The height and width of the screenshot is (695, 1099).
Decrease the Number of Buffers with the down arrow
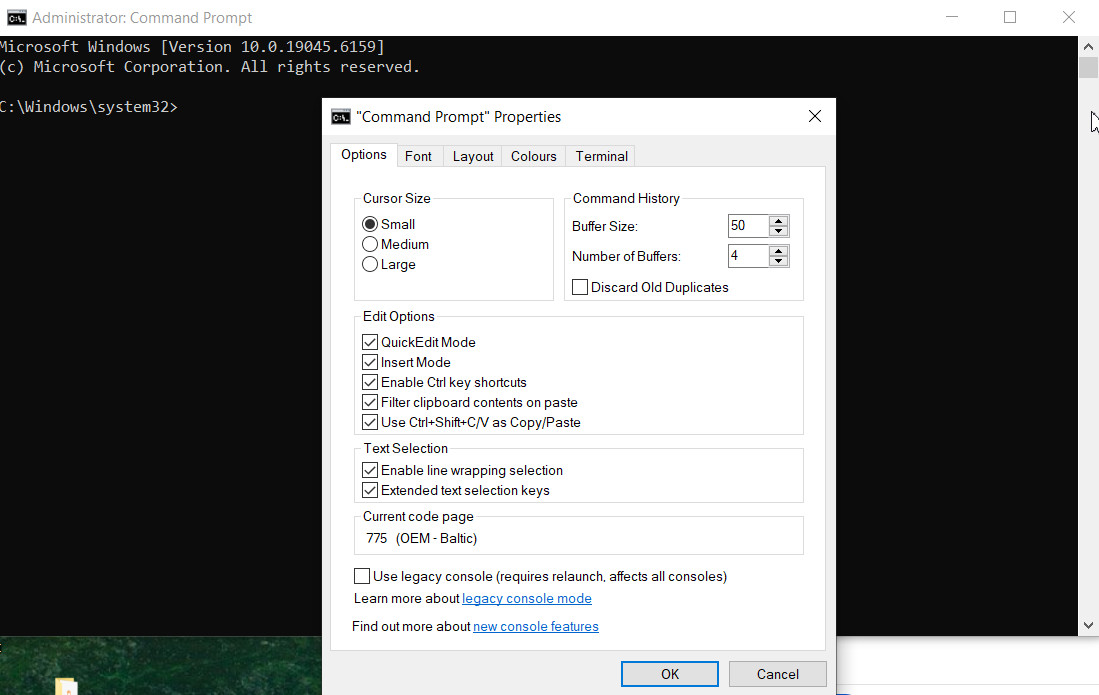coord(779,261)
